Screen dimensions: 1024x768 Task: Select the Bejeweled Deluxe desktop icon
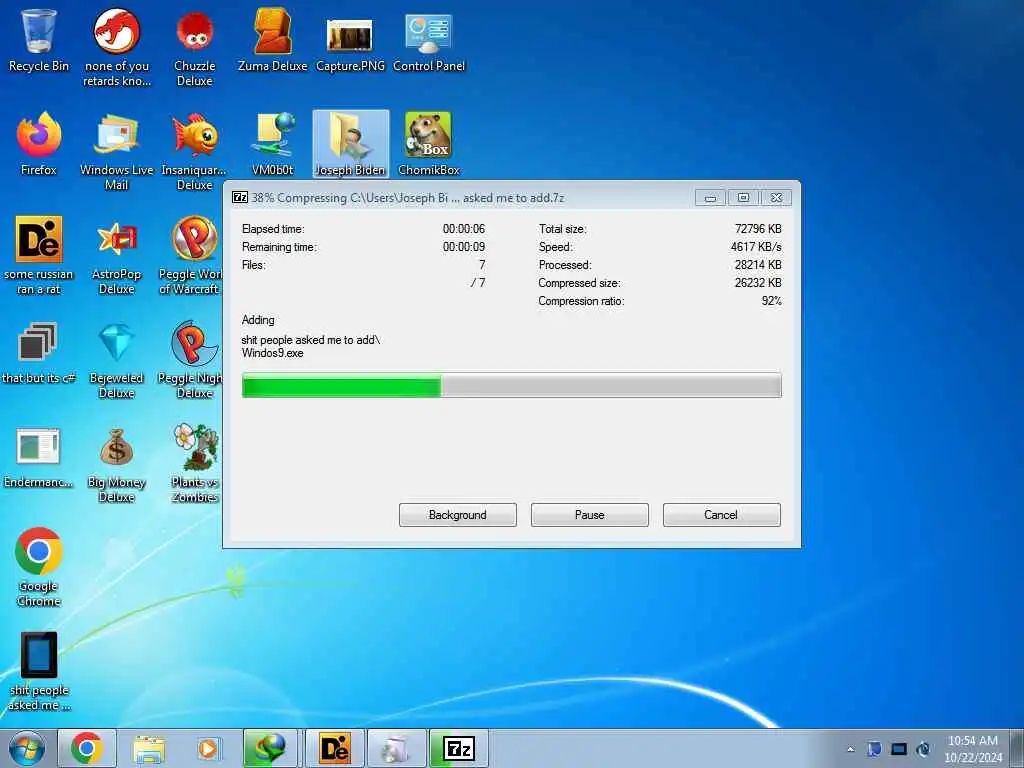point(116,360)
